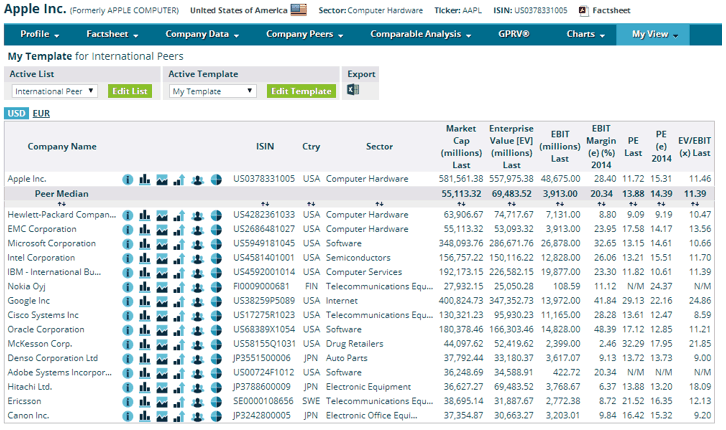726x430 pixels.
Task: Open Hewlett-Packard Company link
Action: coord(62,215)
